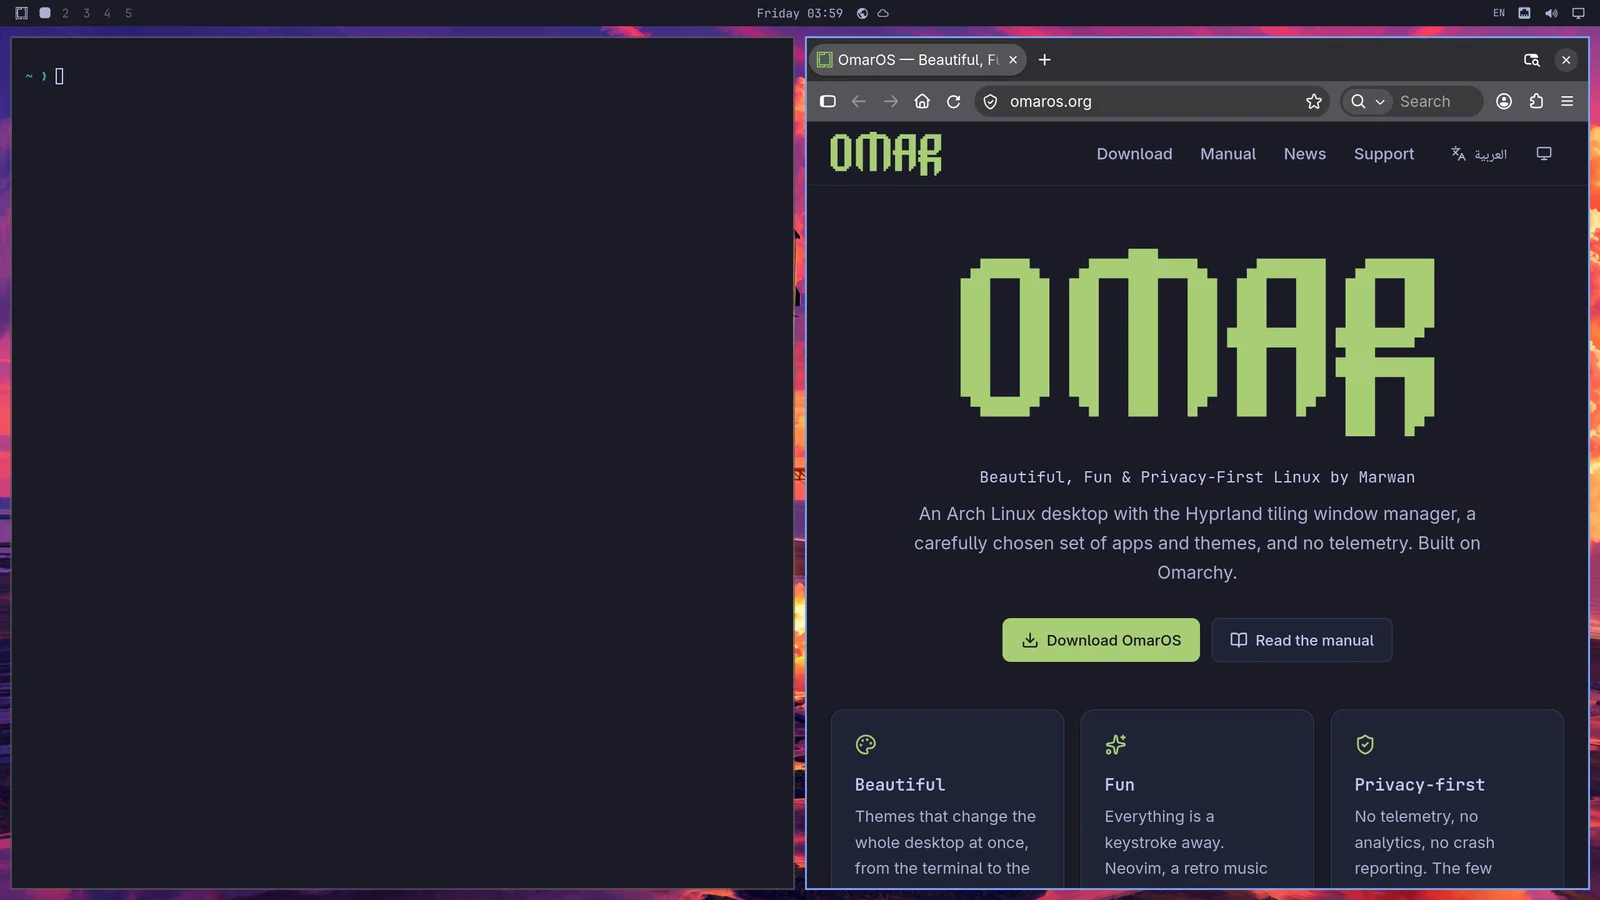Open the Support nav item
Screen dimensions: 1600x900
1384,154
